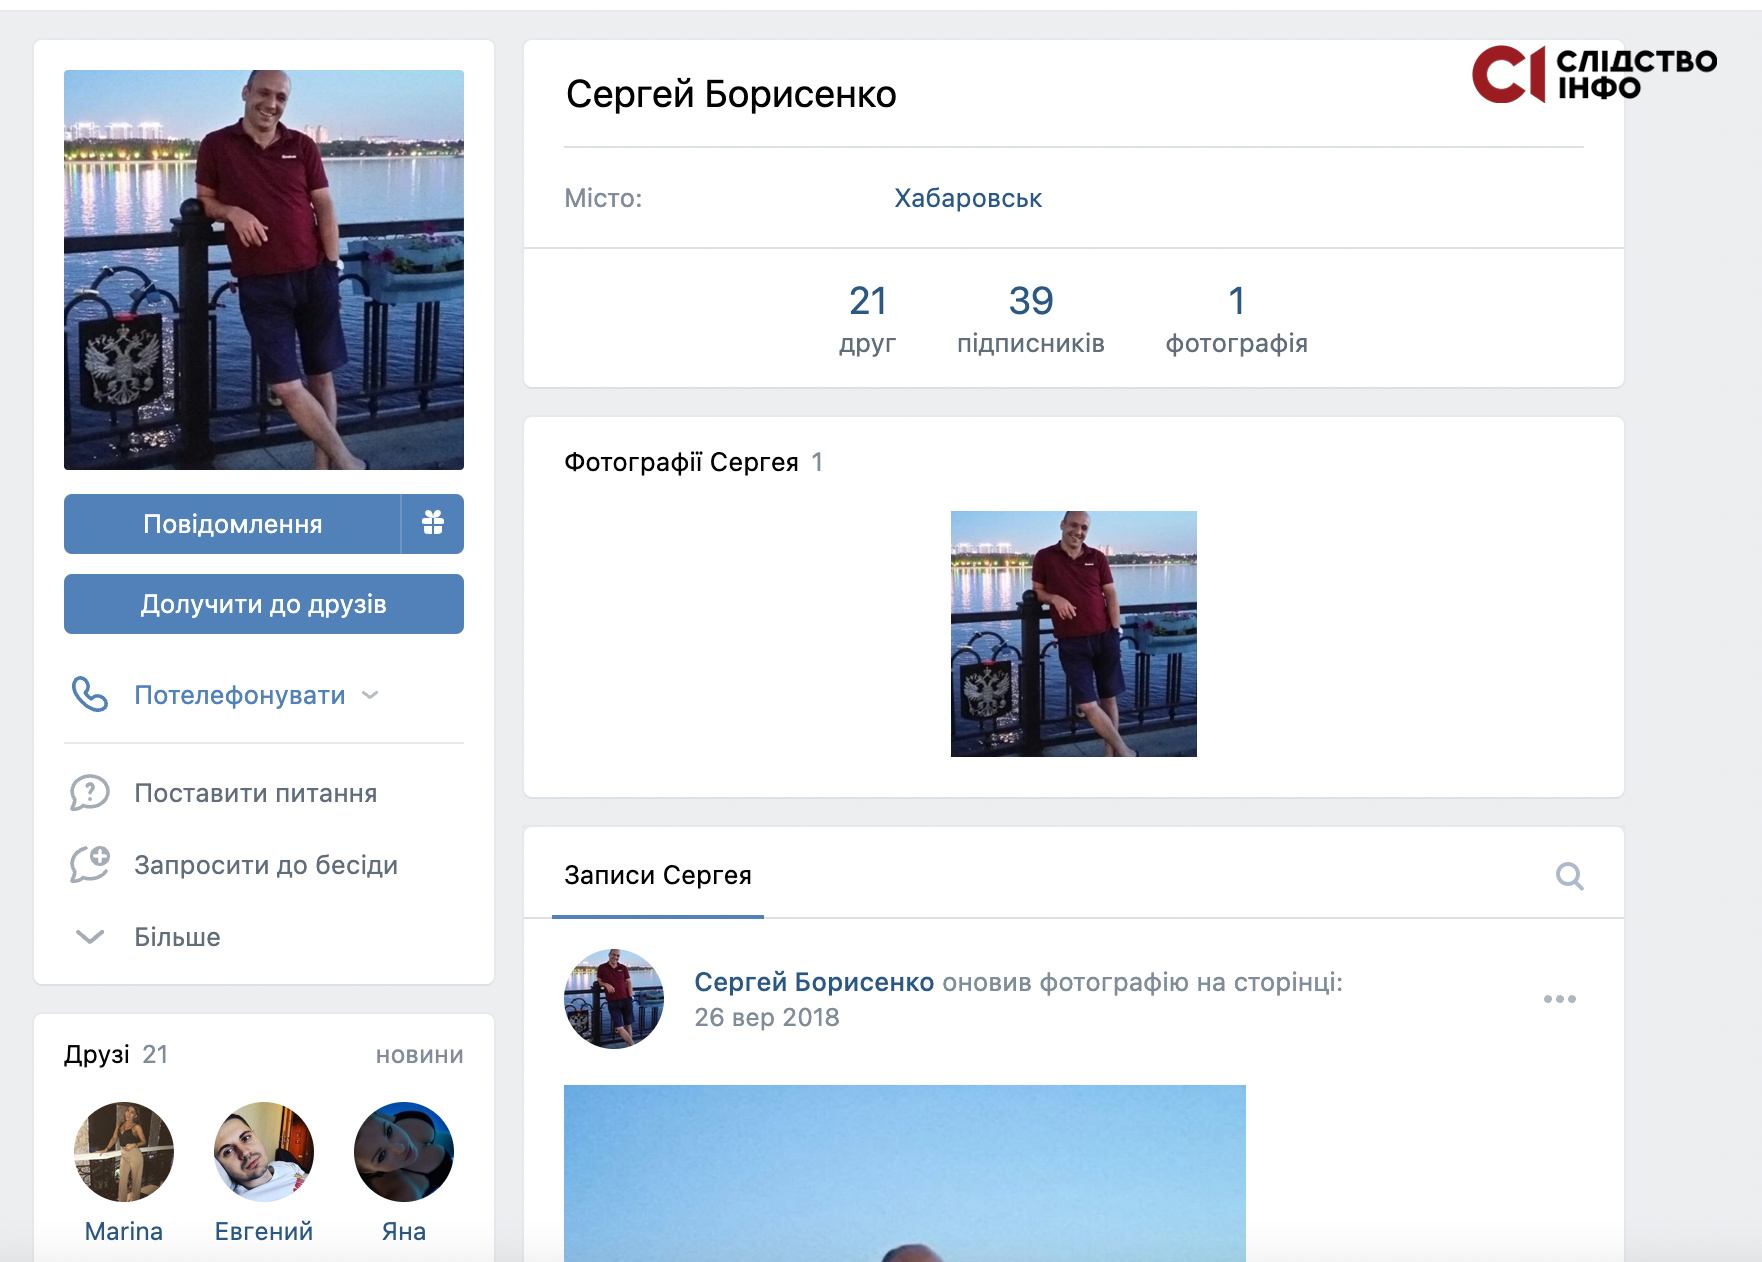Click the question bubble icon

(89, 793)
